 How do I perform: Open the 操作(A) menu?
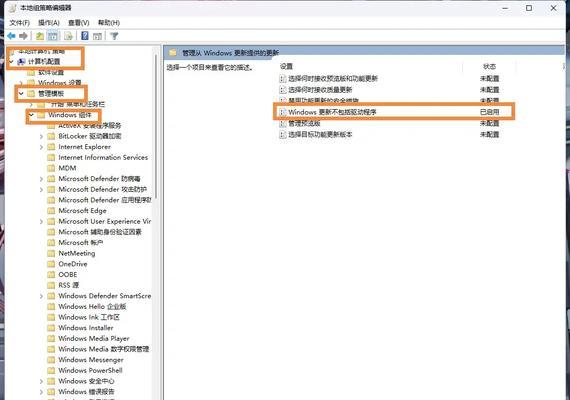pyautogui.click(x=49, y=23)
